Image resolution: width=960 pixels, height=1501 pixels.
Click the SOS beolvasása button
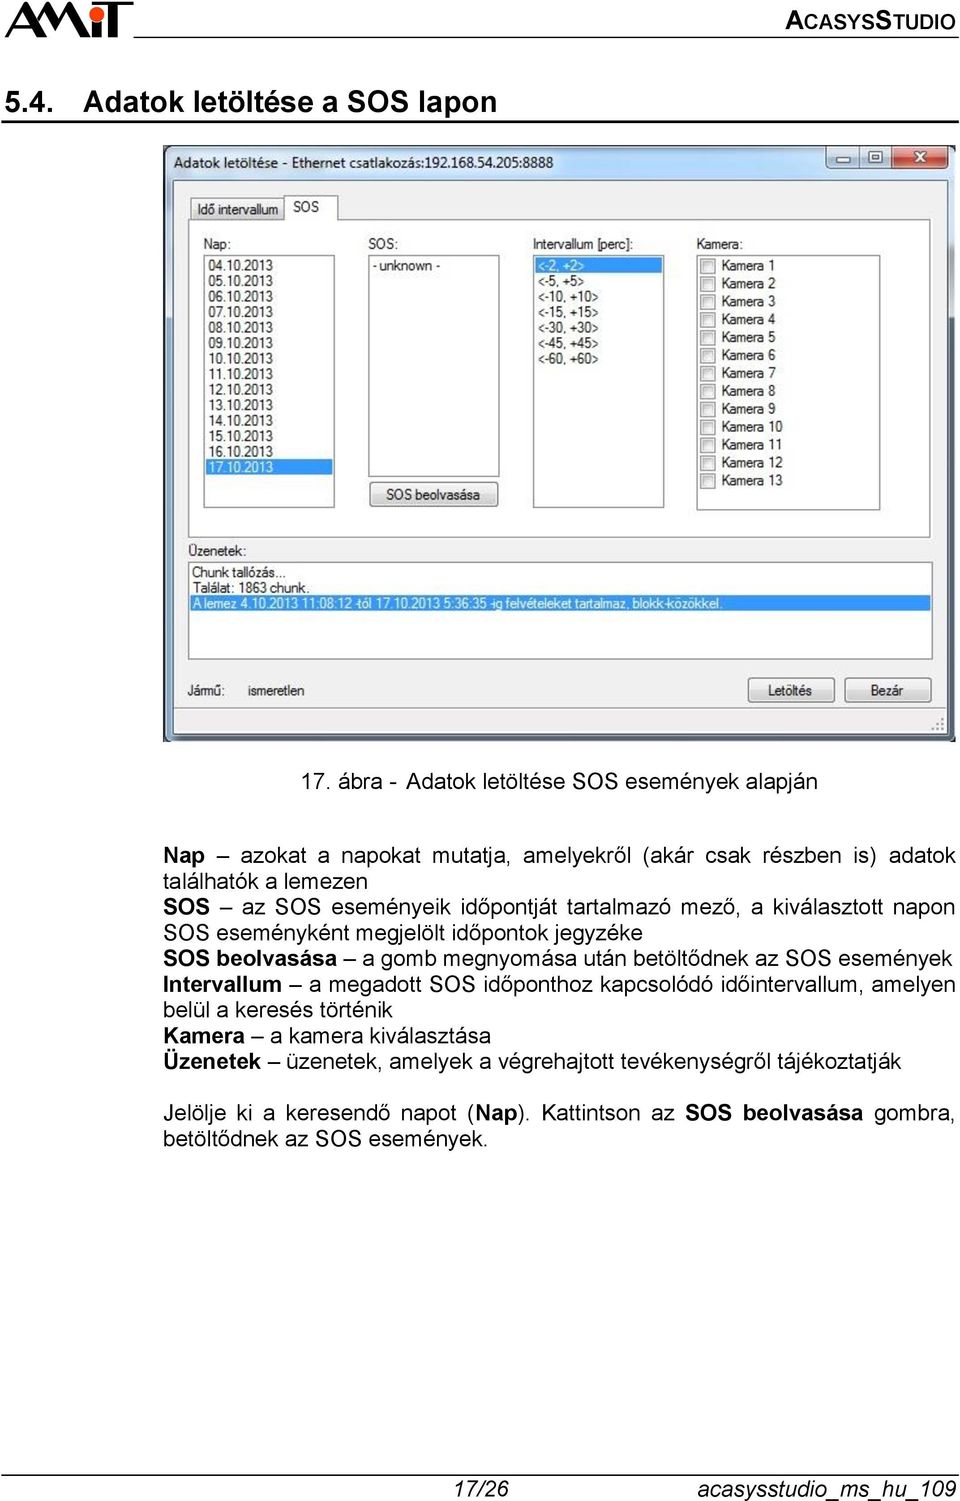tap(433, 494)
